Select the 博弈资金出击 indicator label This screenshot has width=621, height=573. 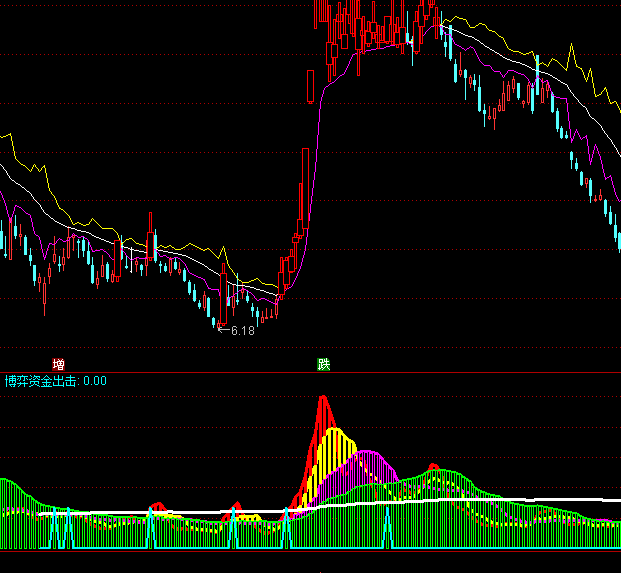(41, 381)
